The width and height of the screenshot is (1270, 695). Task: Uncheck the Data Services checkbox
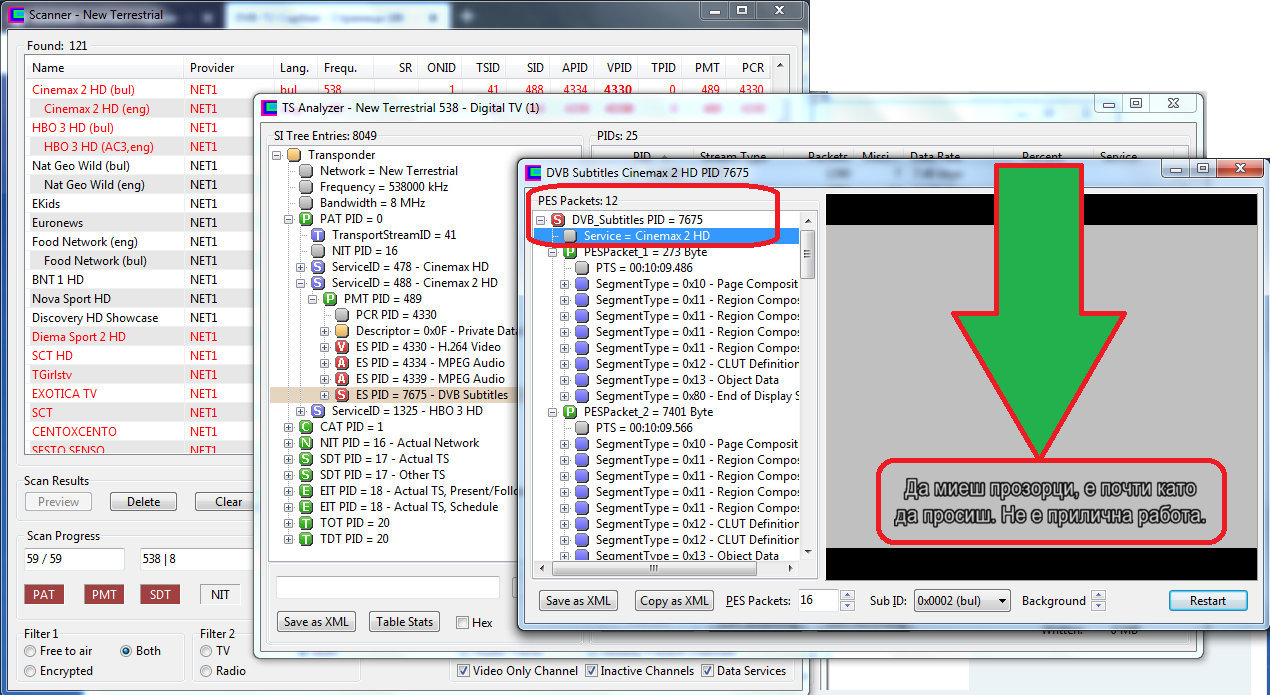pyautogui.click(x=708, y=671)
